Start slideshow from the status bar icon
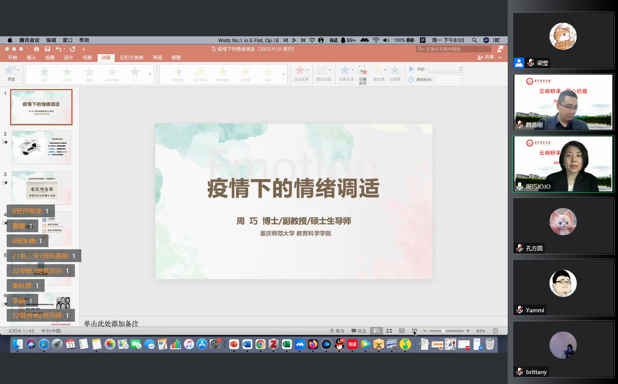This screenshot has height=384, width=618. (414, 331)
